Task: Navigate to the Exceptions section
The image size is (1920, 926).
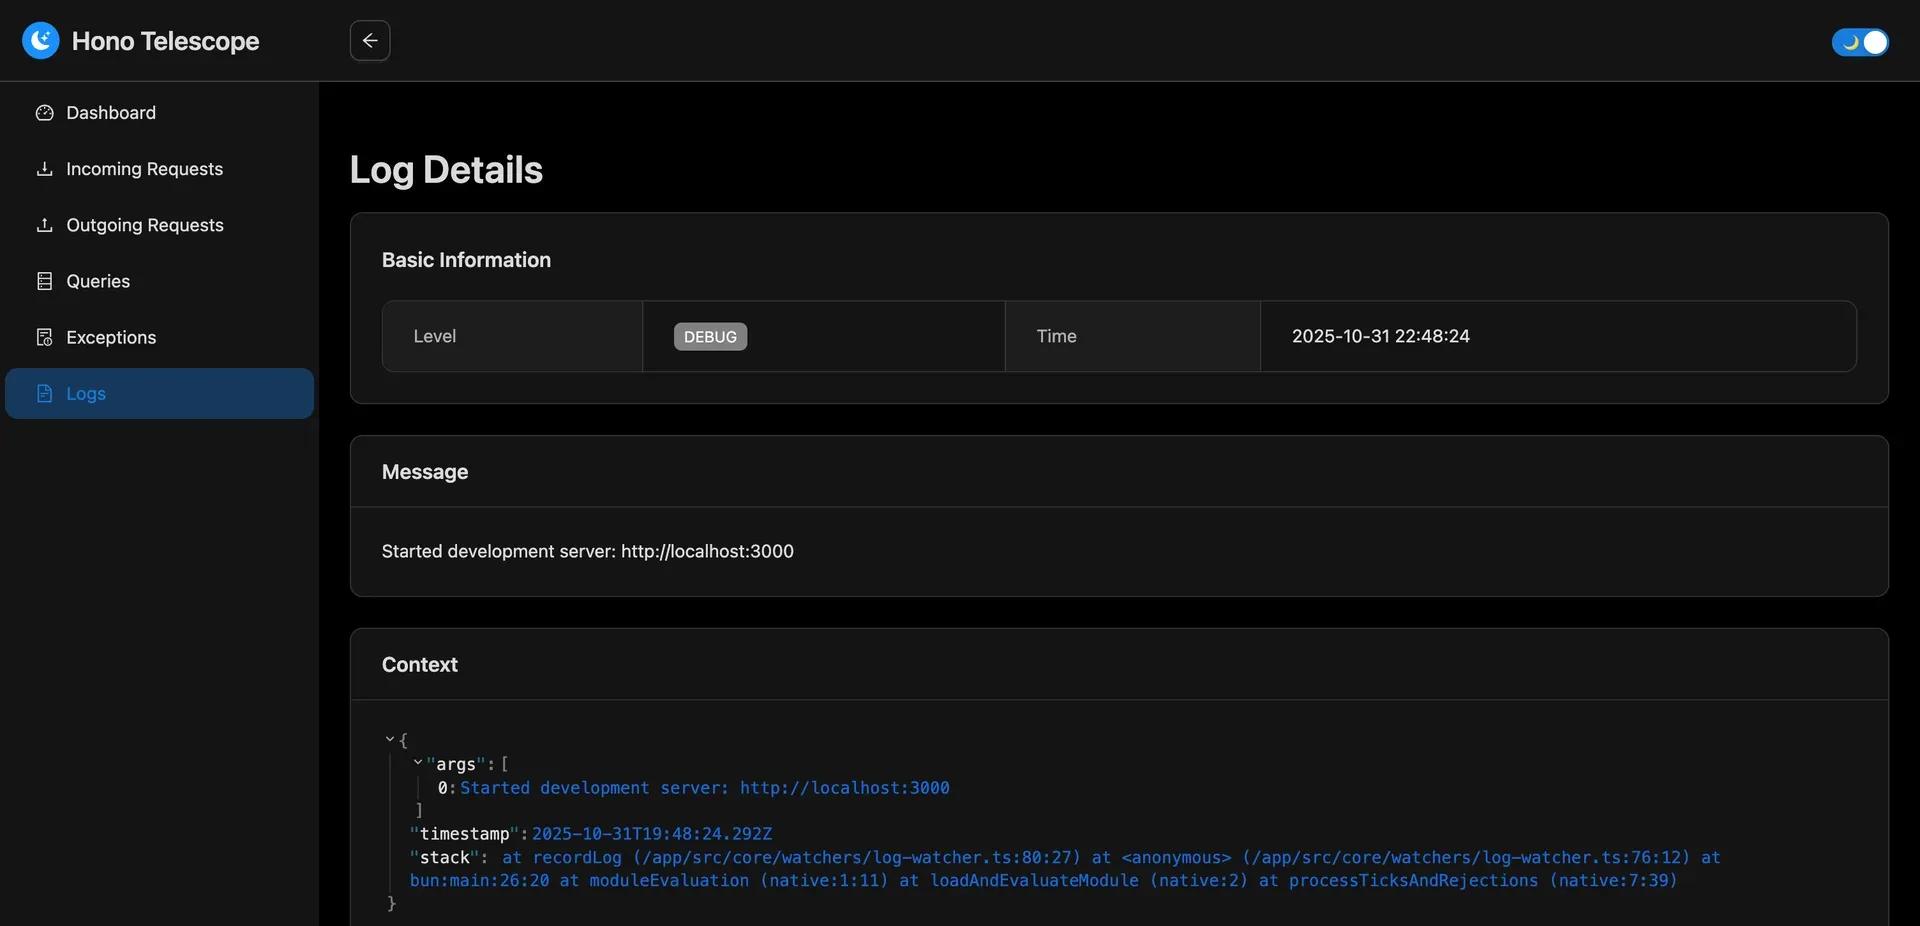Action: pos(111,337)
